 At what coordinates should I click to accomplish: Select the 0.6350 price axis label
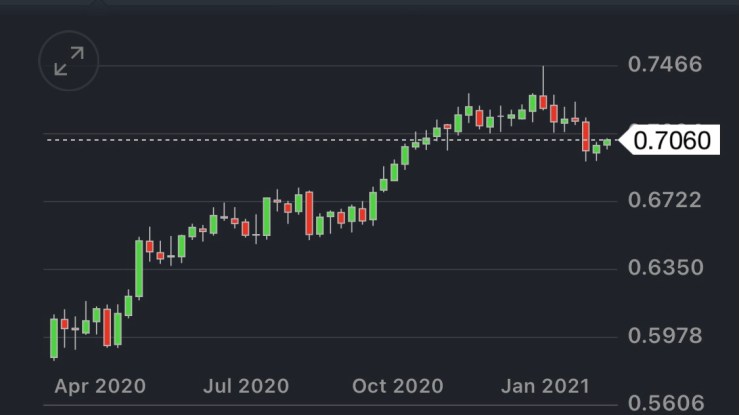point(665,269)
